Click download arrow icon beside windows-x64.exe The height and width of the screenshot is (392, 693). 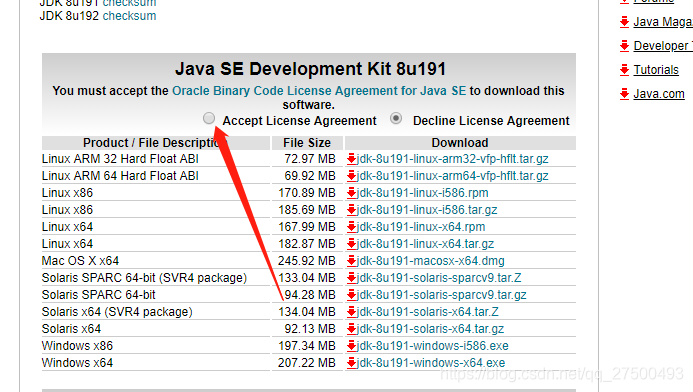[x=352, y=363]
